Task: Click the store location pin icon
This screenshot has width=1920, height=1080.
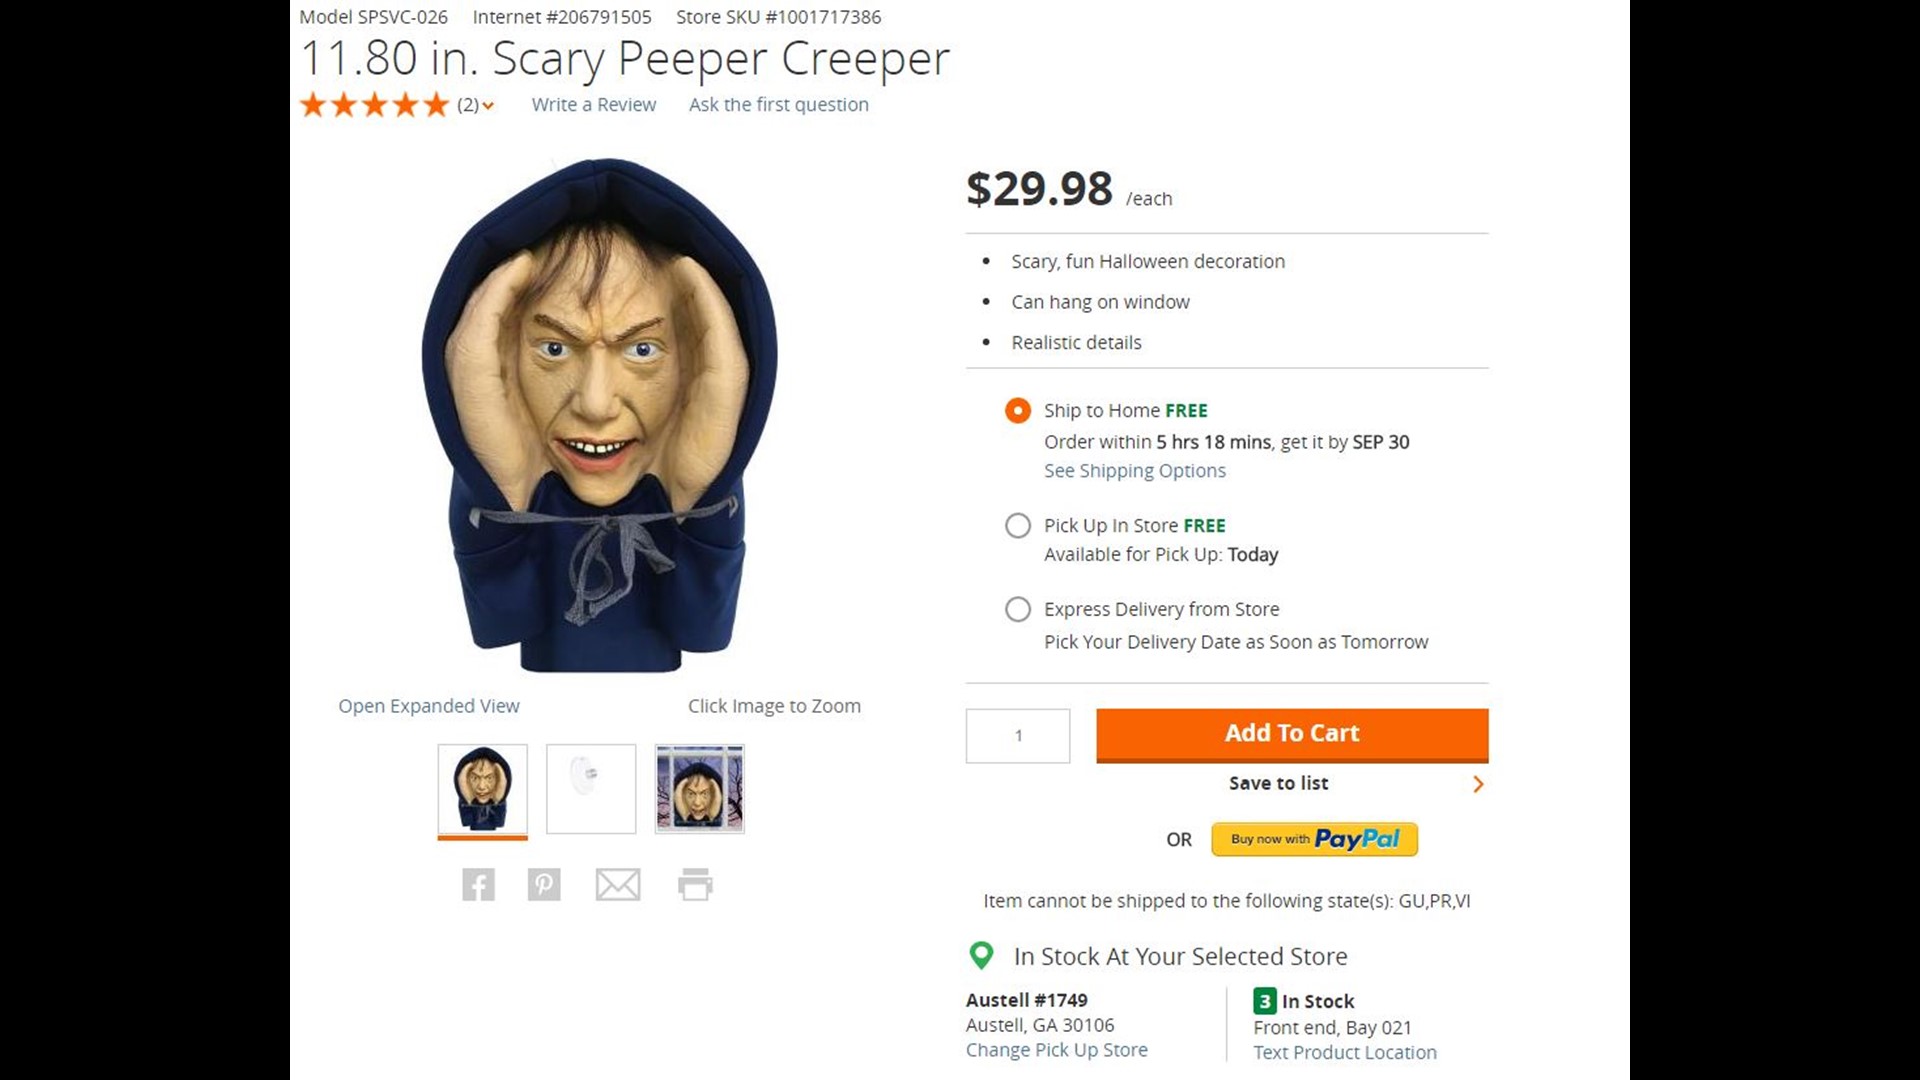Action: [981, 956]
